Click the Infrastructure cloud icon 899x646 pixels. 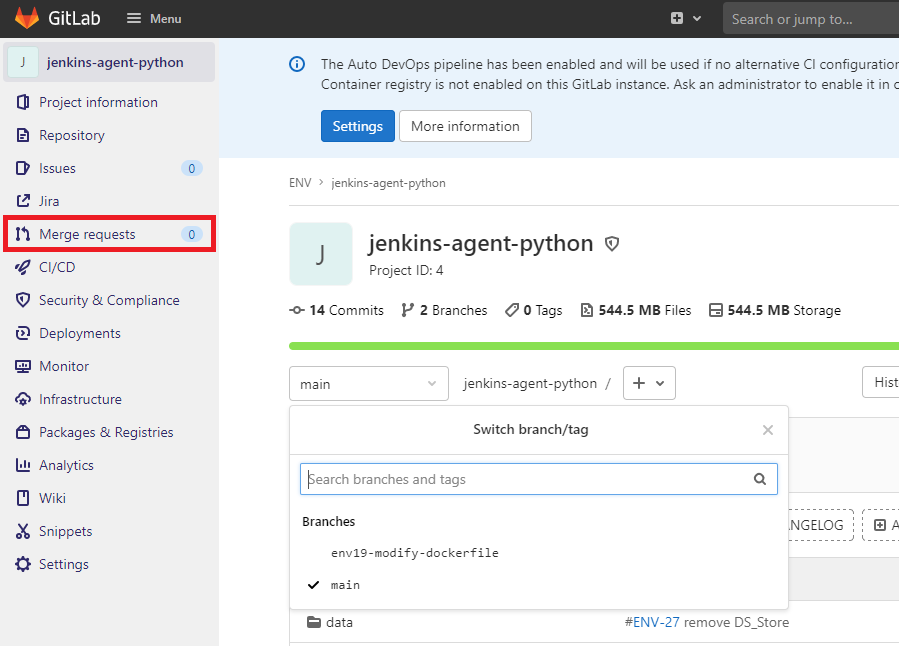coord(23,399)
